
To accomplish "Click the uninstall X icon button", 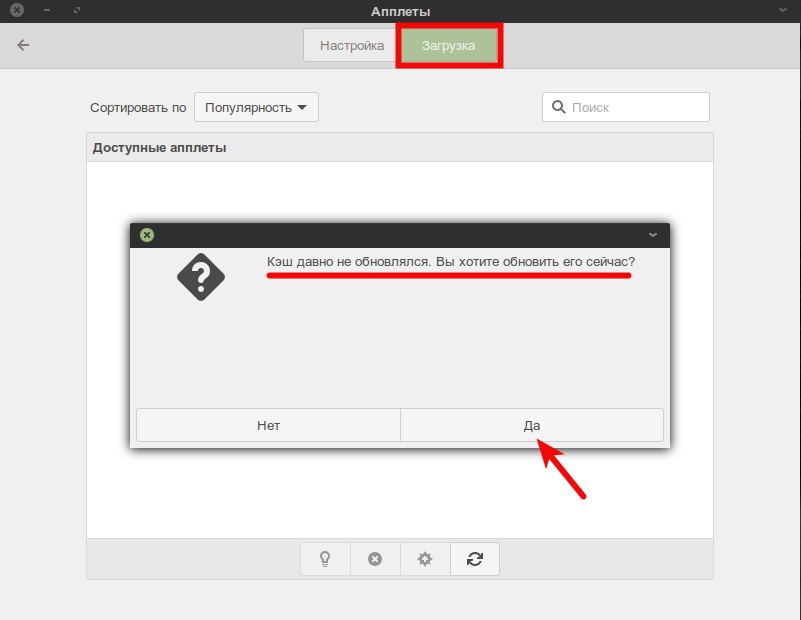I will coord(375,559).
